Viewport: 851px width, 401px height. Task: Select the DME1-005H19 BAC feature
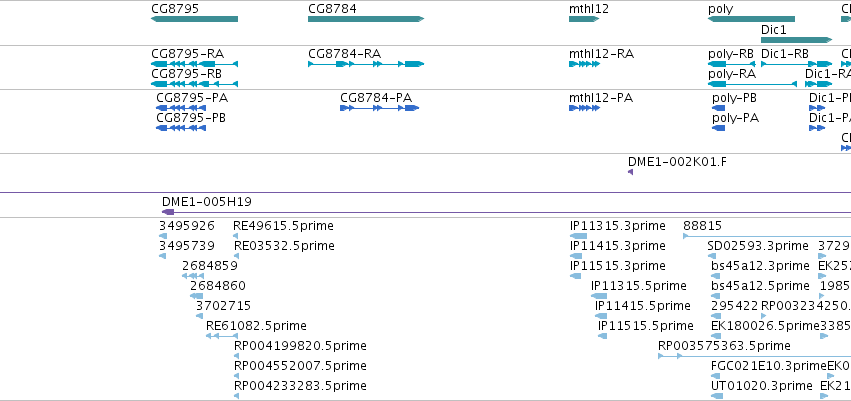click(506, 212)
